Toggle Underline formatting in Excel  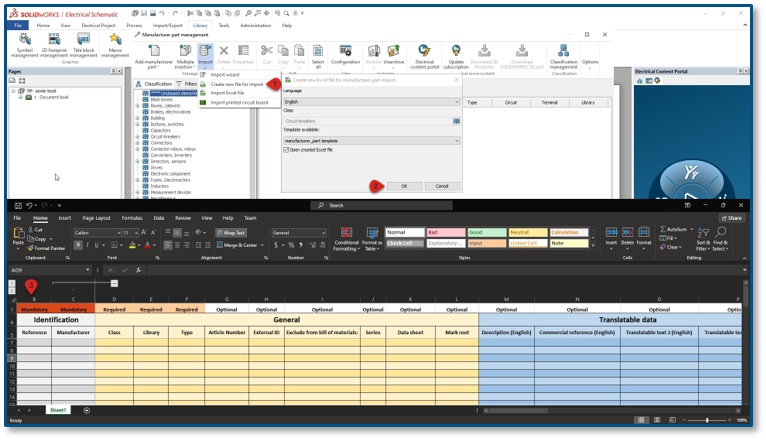(96, 245)
